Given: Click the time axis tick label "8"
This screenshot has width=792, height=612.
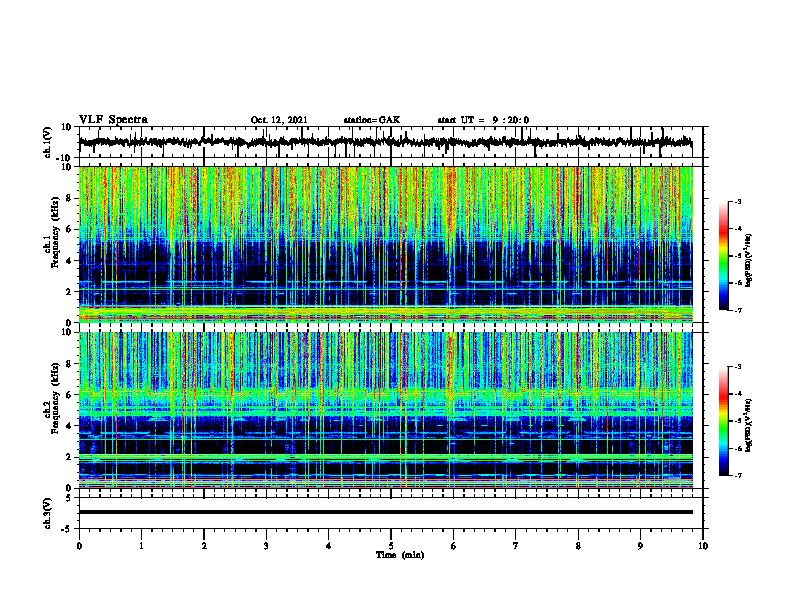Looking at the screenshot, I should coord(578,546).
